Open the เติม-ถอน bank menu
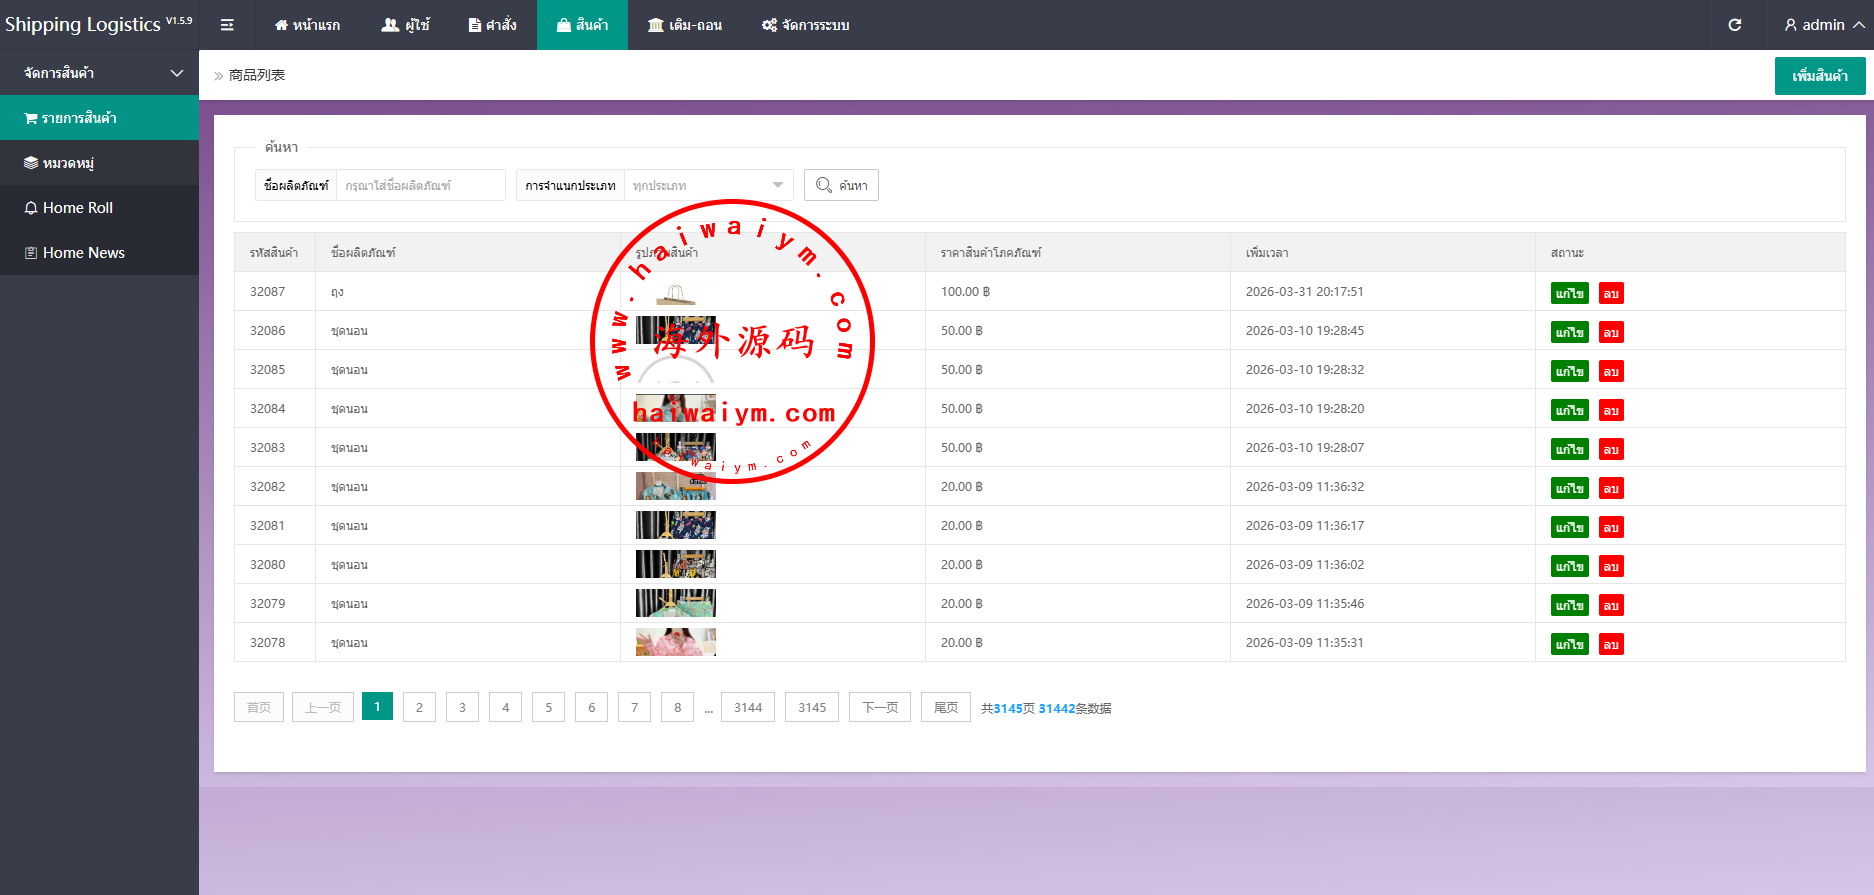Image resolution: width=1874 pixels, height=895 pixels. point(684,25)
